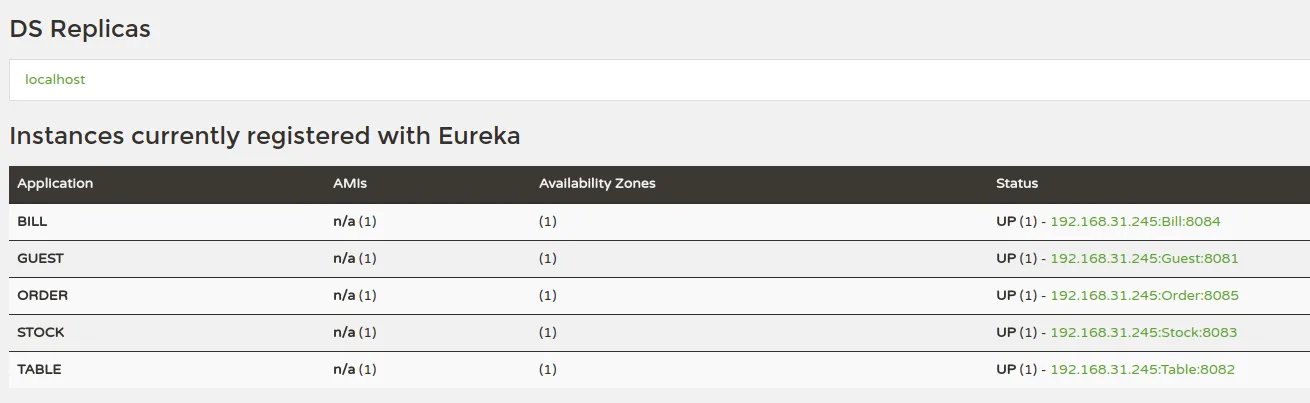1310x403 pixels.
Task: Click the Application column header
Action: pyautogui.click(x=55, y=183)
